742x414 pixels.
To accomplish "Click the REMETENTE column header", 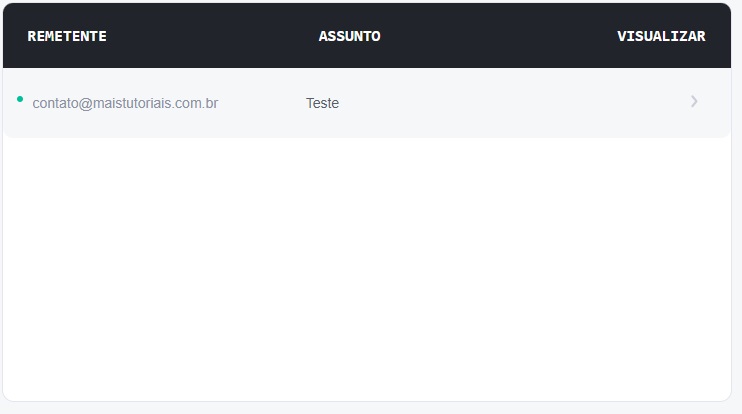I will pos(67,37).
